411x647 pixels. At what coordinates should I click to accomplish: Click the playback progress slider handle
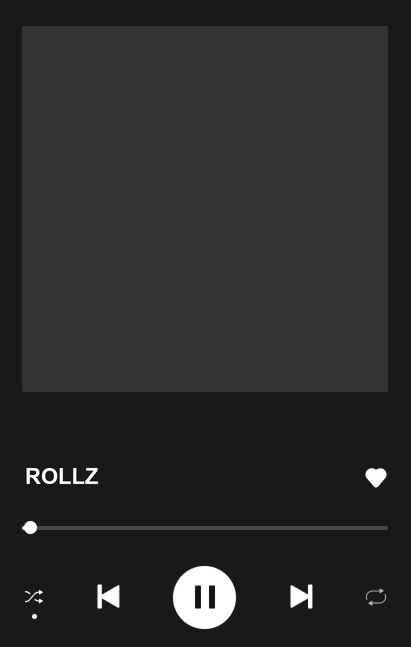point(30,528)
